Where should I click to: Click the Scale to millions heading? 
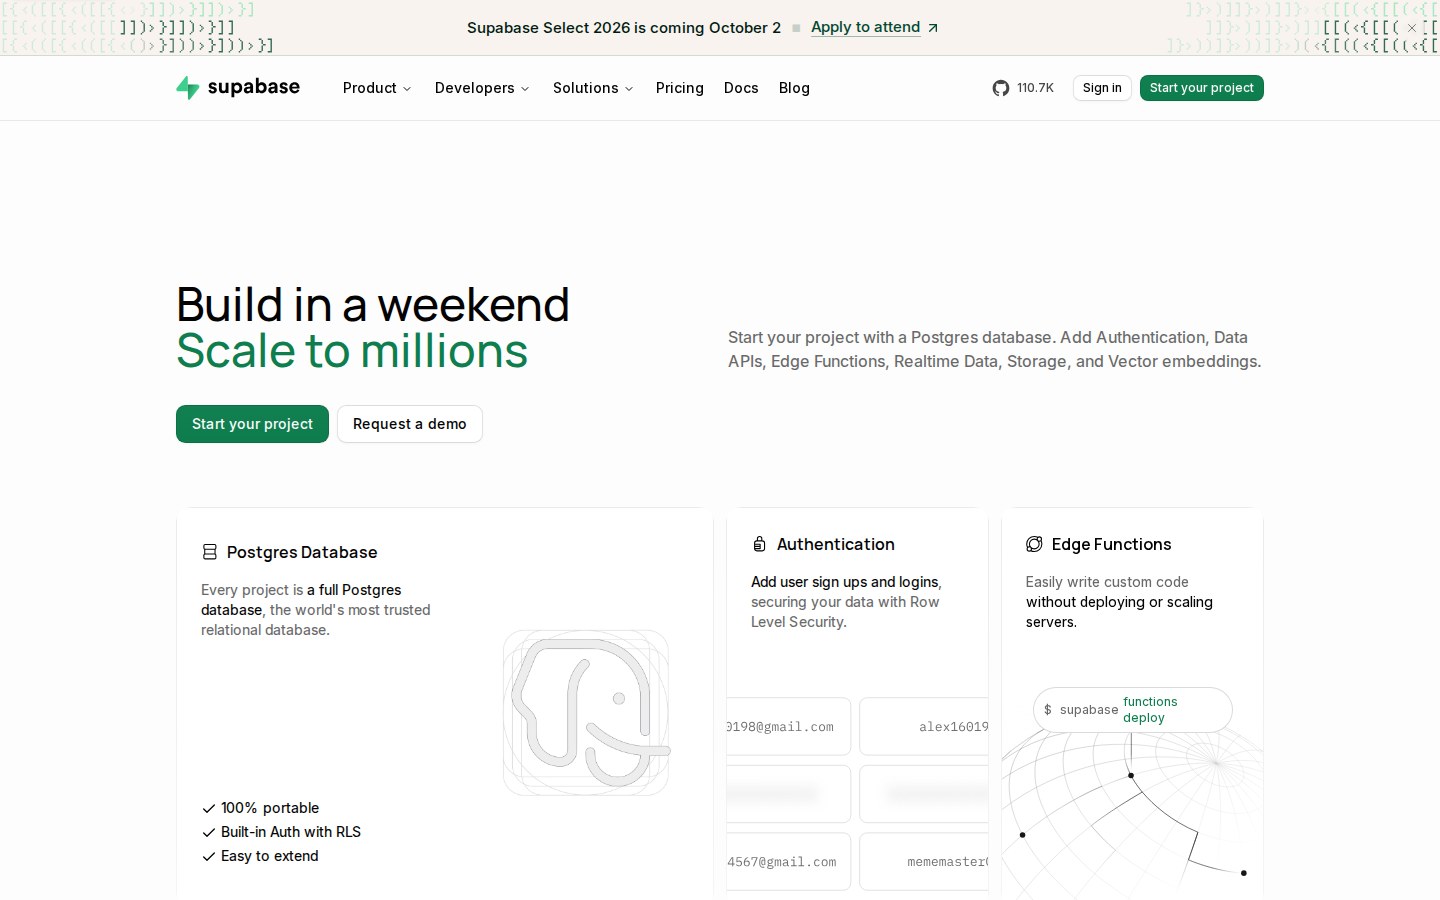pos(352,351)
